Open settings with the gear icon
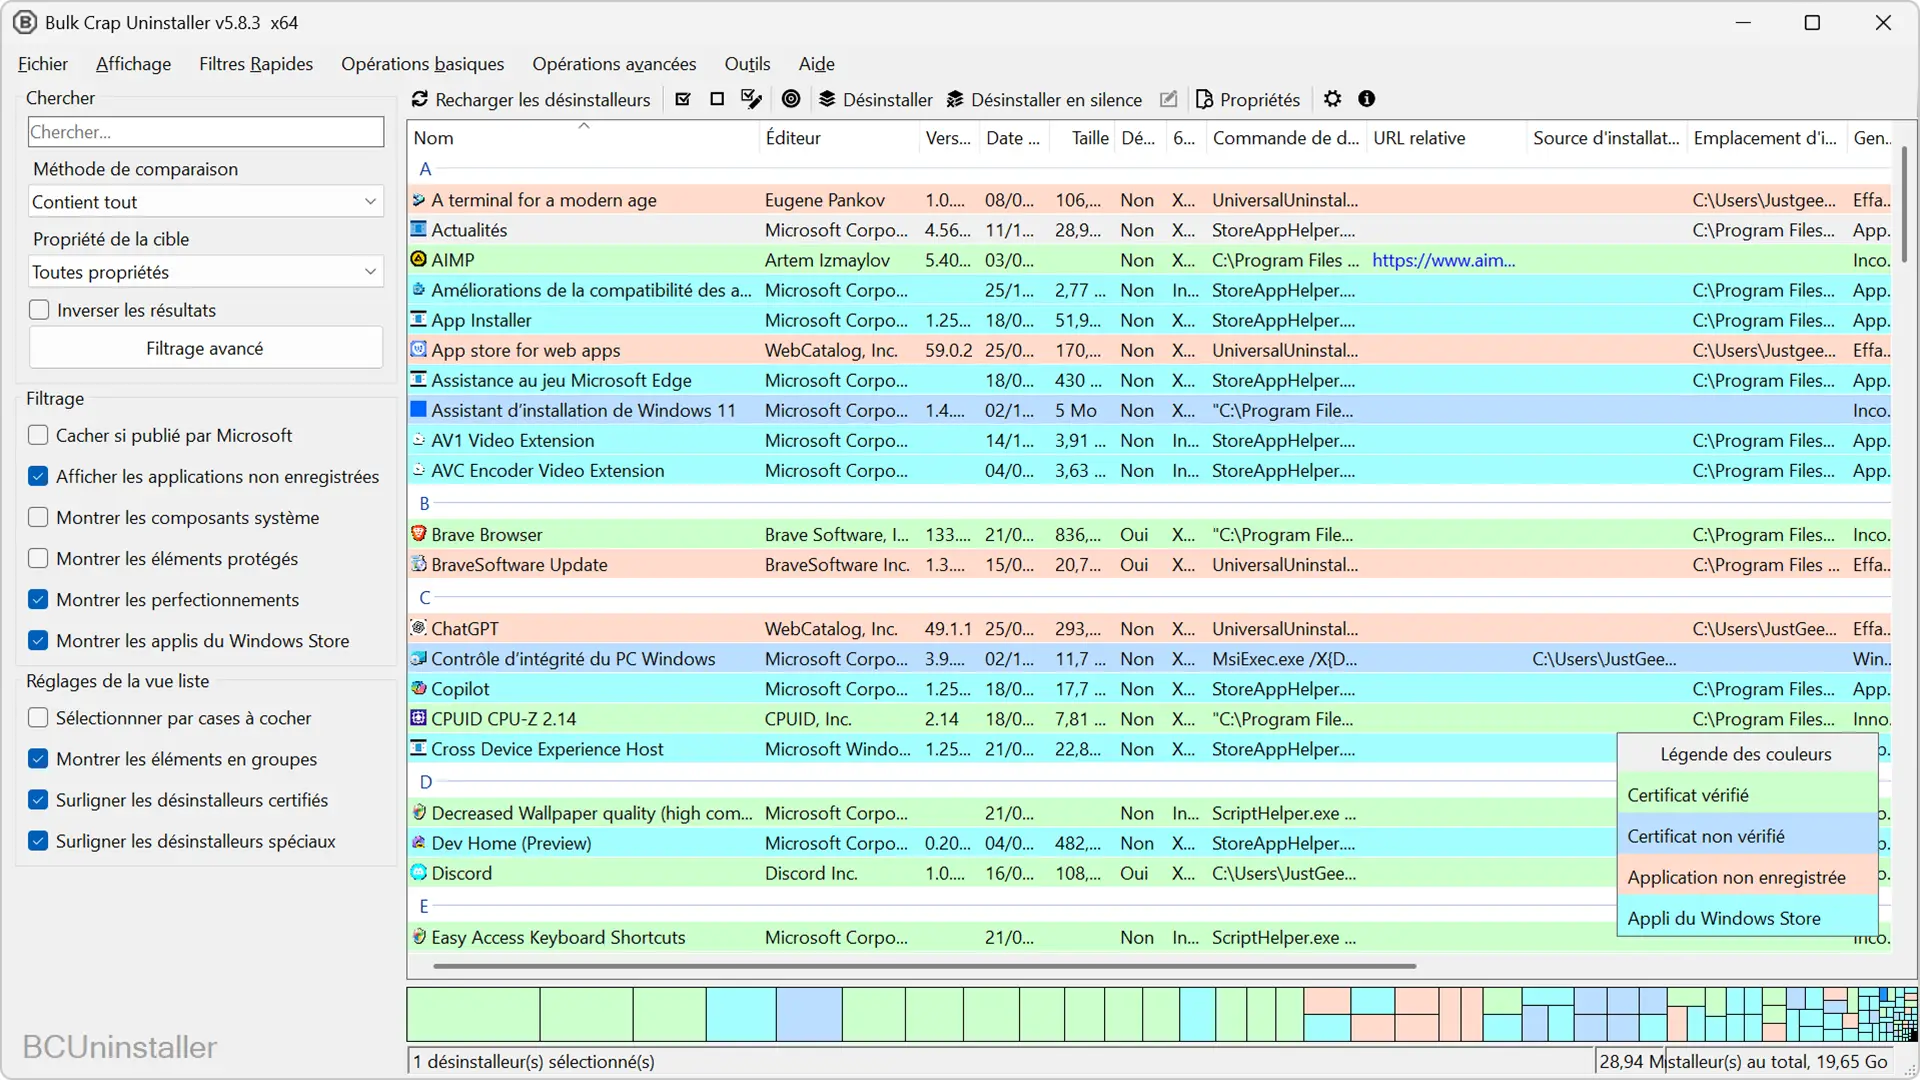The width and height of the screenshot is (1920, 1080). coord(1332,99)
